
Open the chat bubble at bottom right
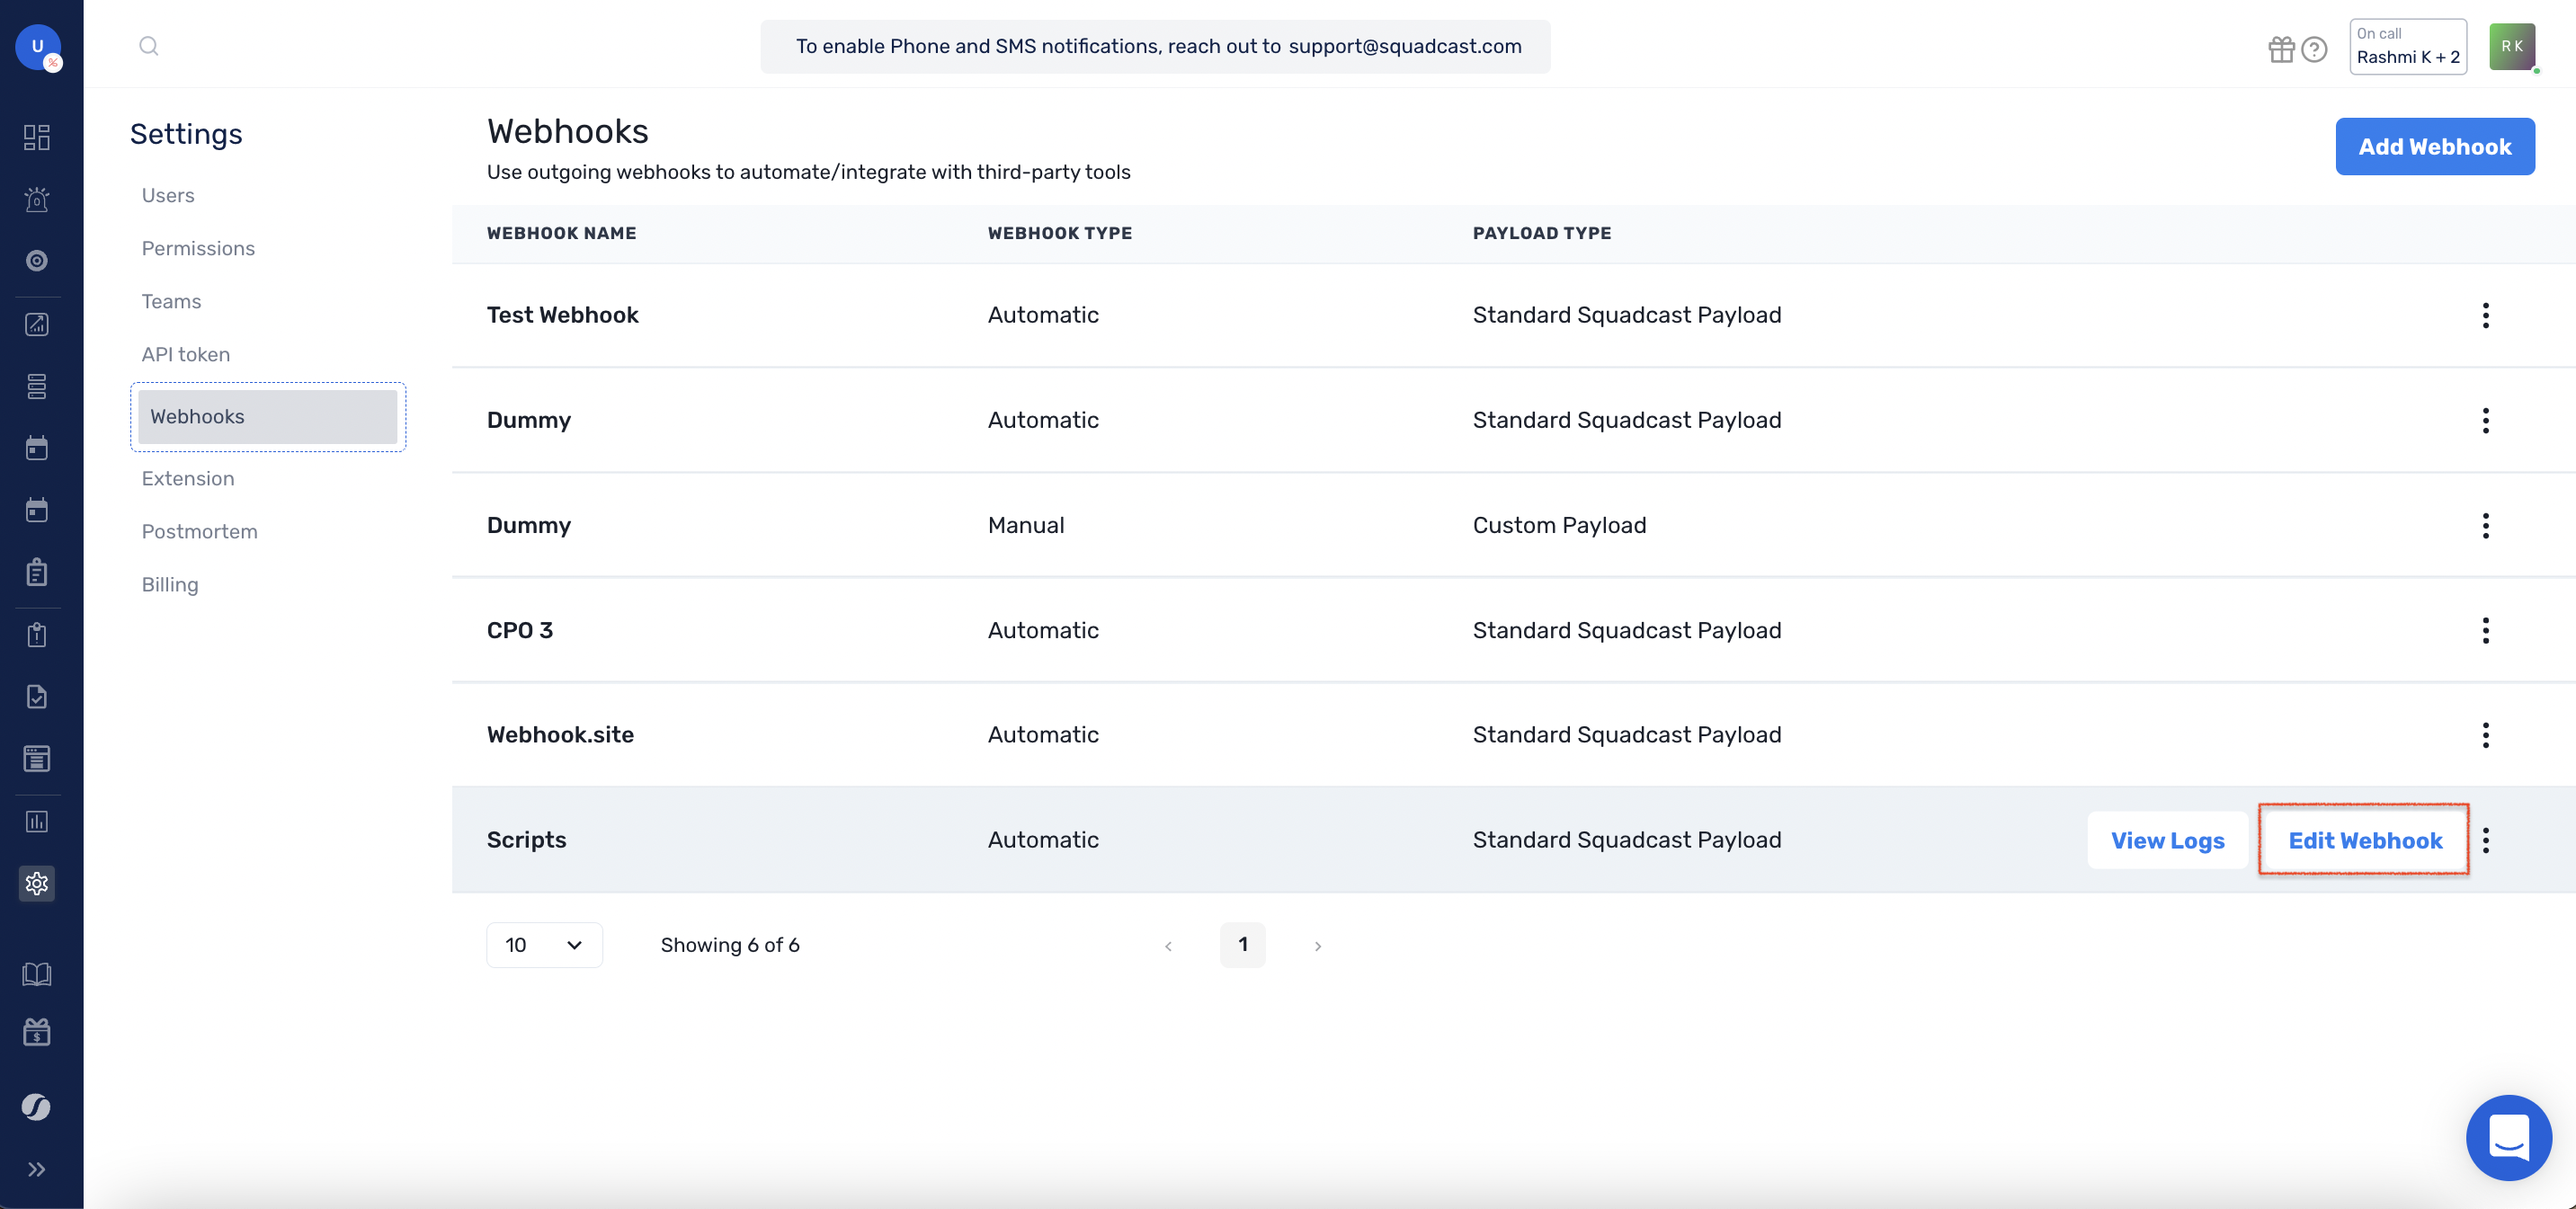point(2507,1137)
